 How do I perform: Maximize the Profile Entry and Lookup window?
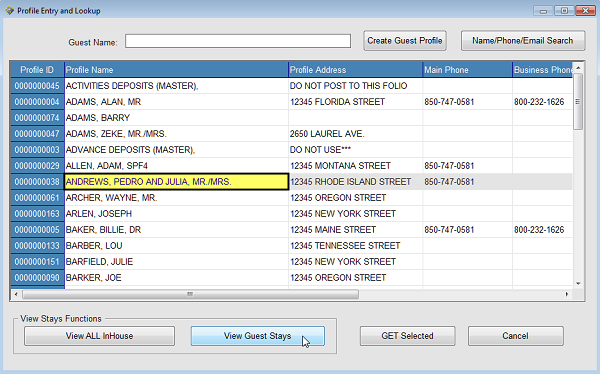564,11
